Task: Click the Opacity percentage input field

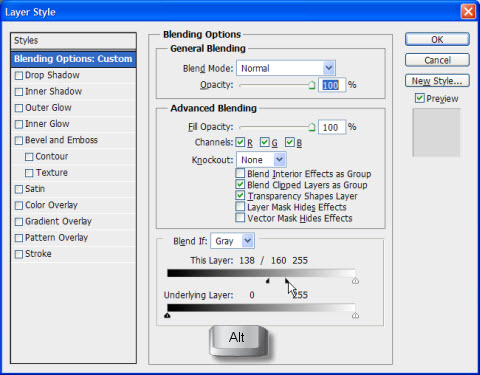Action: (332, 85)
